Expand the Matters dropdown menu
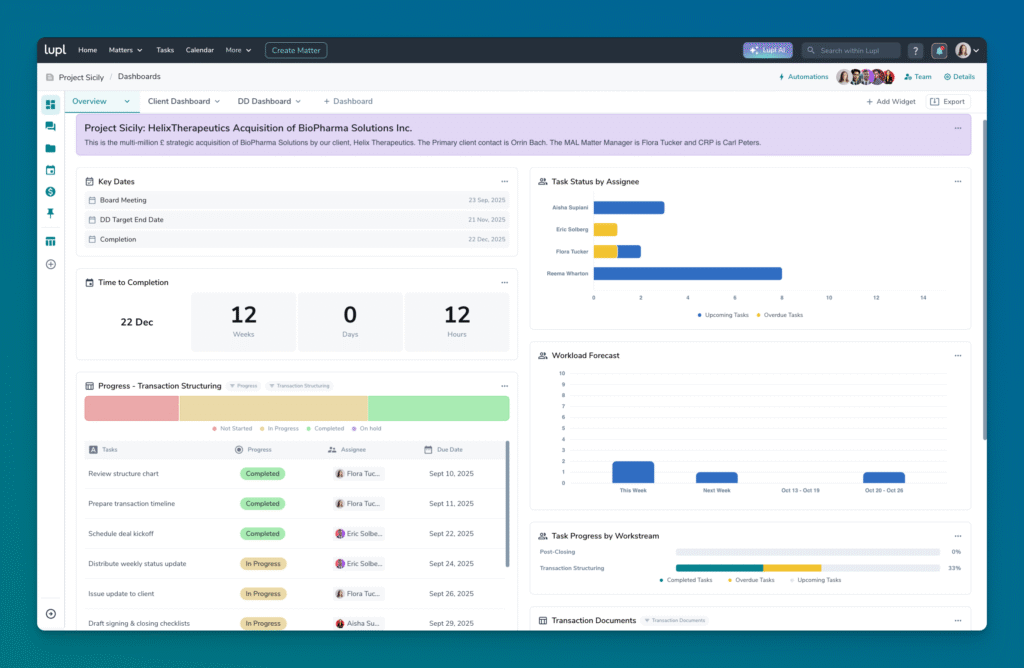Viewport: 1024px width, 668px height. (125, 50)
